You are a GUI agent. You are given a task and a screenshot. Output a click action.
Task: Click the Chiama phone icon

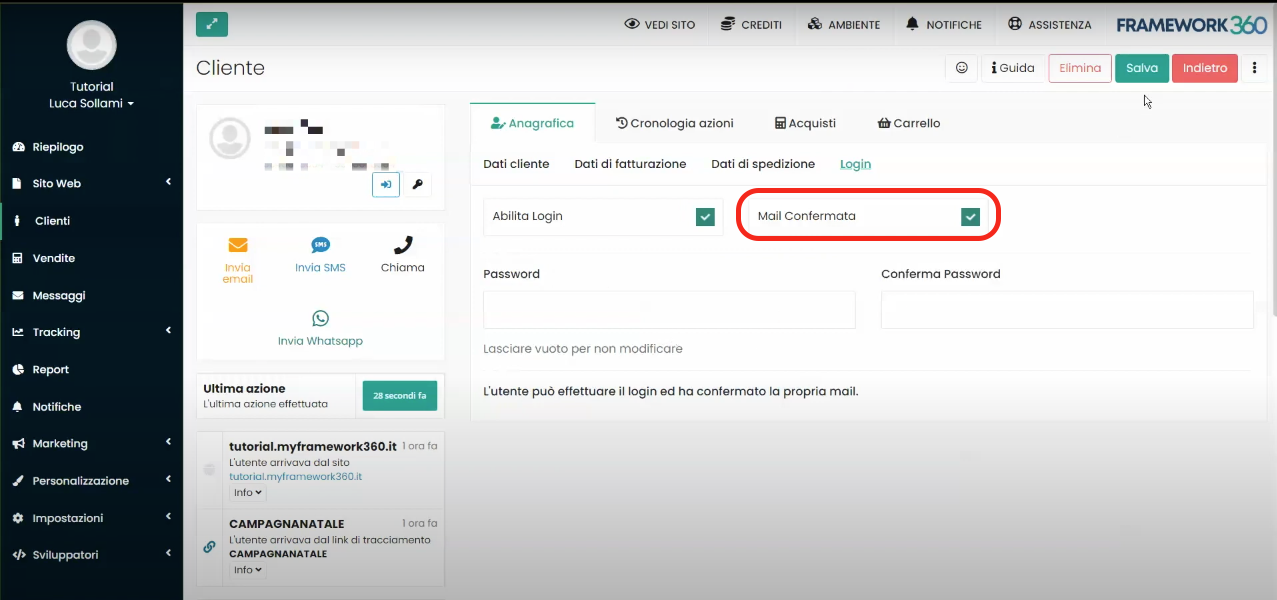[402, 245]
